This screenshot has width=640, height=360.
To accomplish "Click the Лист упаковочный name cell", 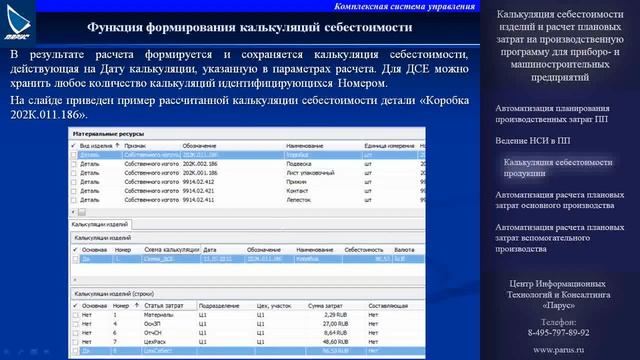I will pyautogui.click(x=310, y=173).
